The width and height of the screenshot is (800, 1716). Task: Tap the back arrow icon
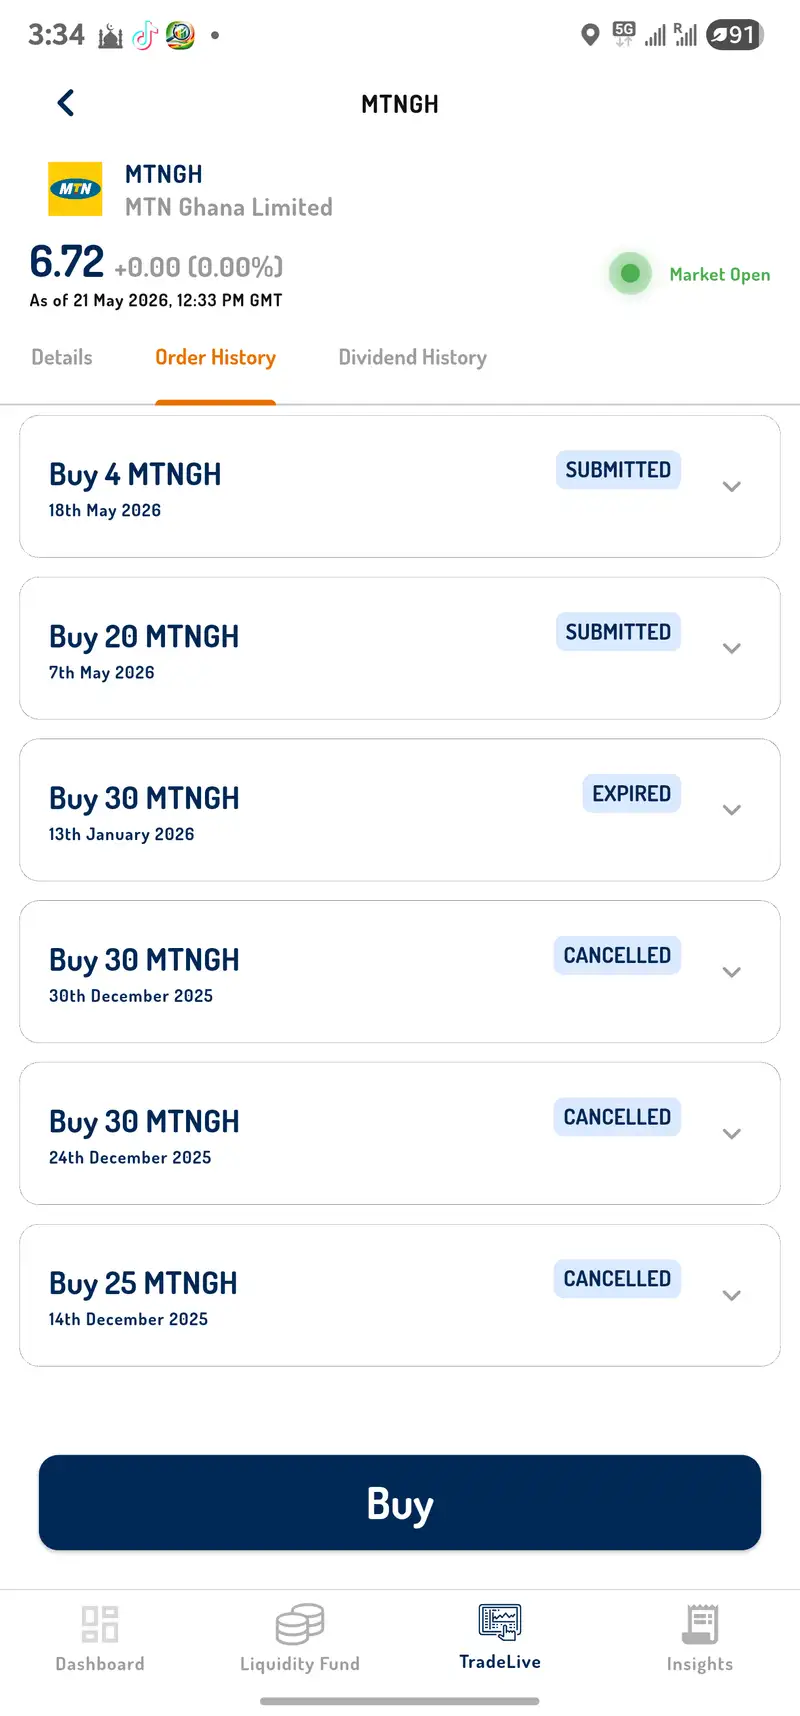[66, 103]
